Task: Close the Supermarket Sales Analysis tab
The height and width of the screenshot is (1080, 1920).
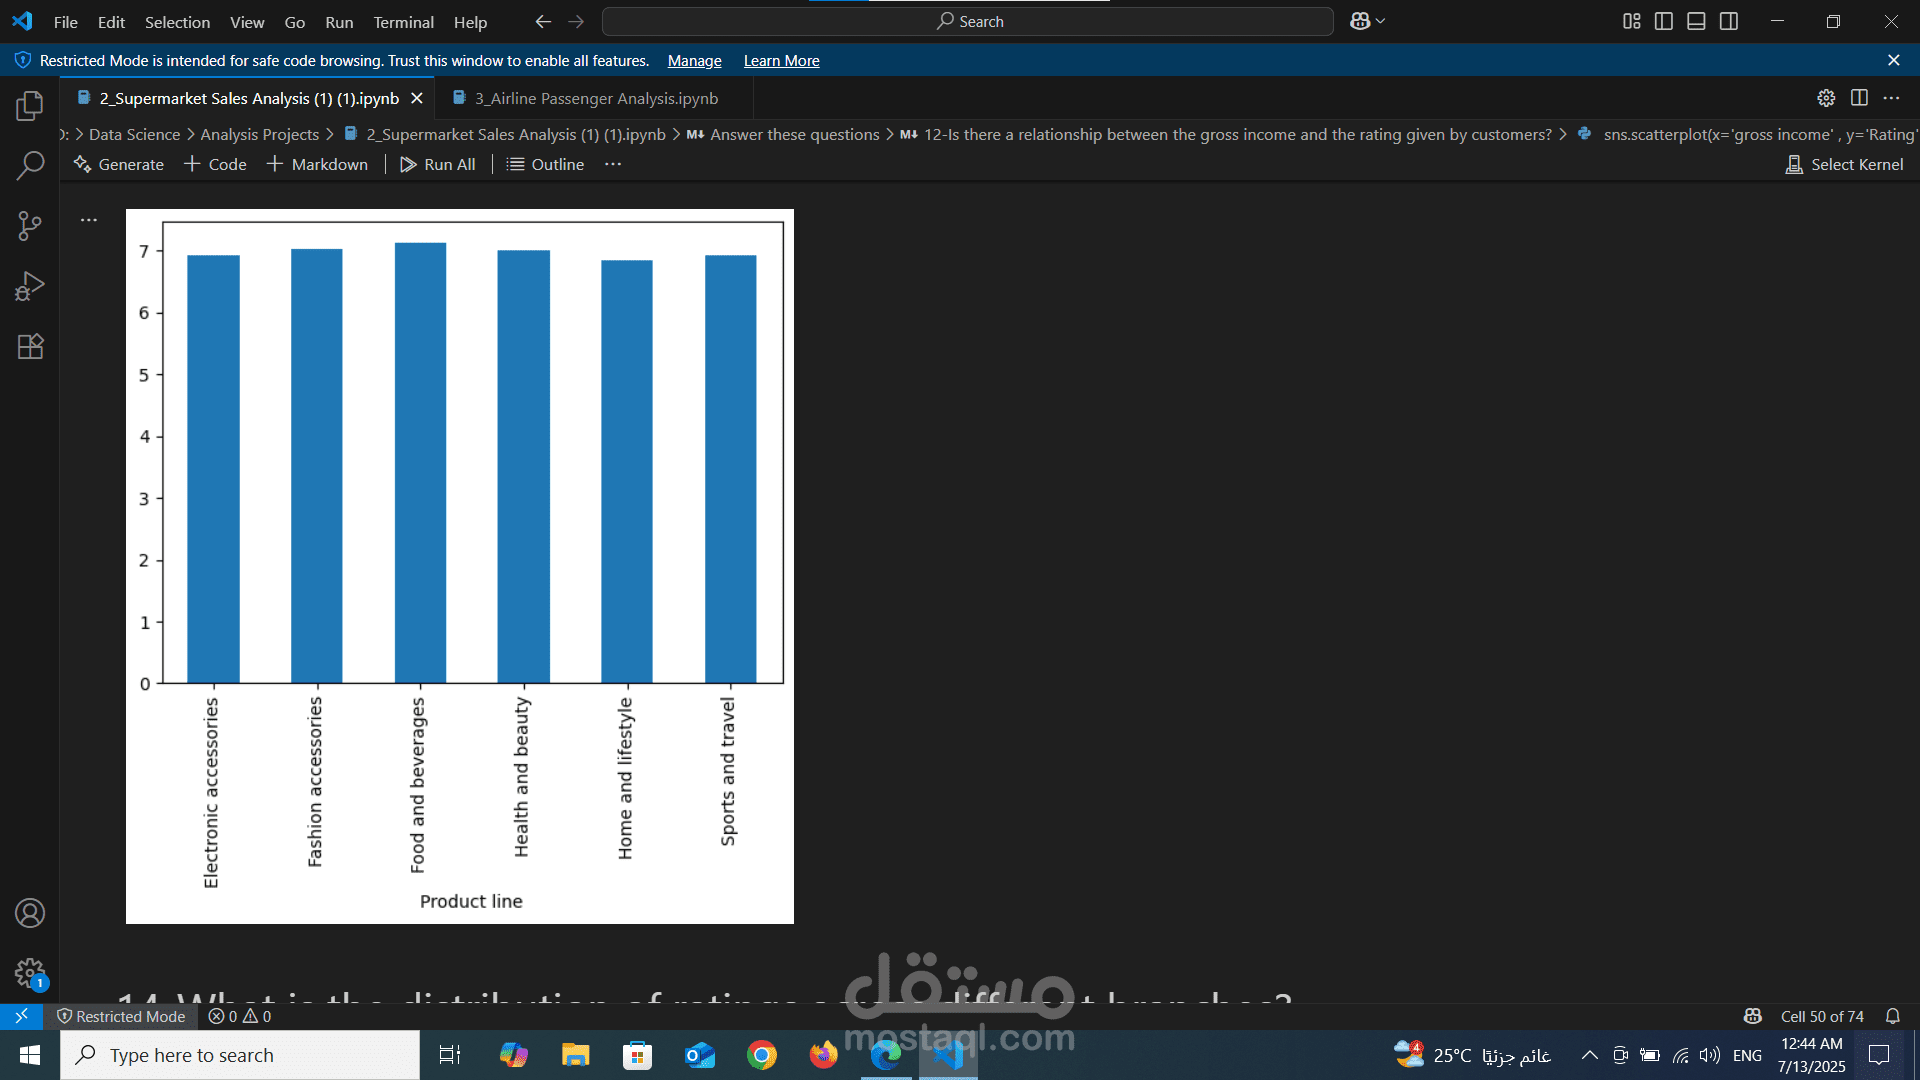Action: pyautogui.click(x=417, y=98)
